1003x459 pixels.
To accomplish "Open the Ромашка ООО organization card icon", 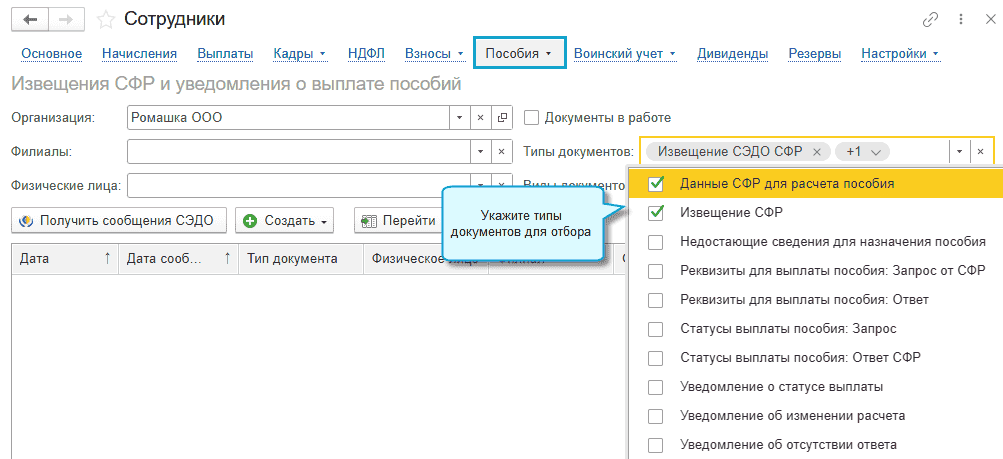I will point(502,118).
